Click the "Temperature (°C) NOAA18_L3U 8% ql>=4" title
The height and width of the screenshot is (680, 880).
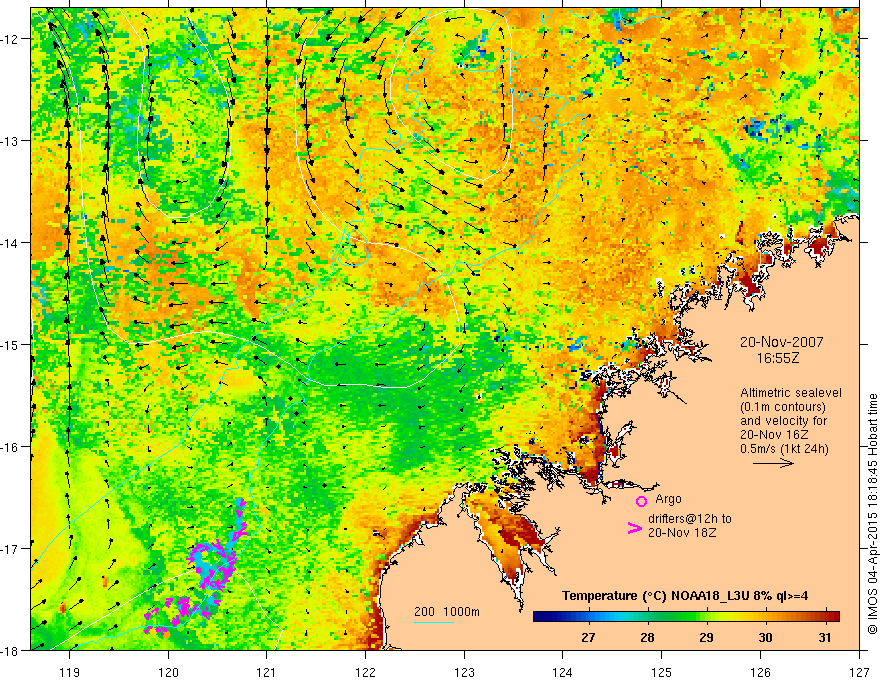coord(685,596)
